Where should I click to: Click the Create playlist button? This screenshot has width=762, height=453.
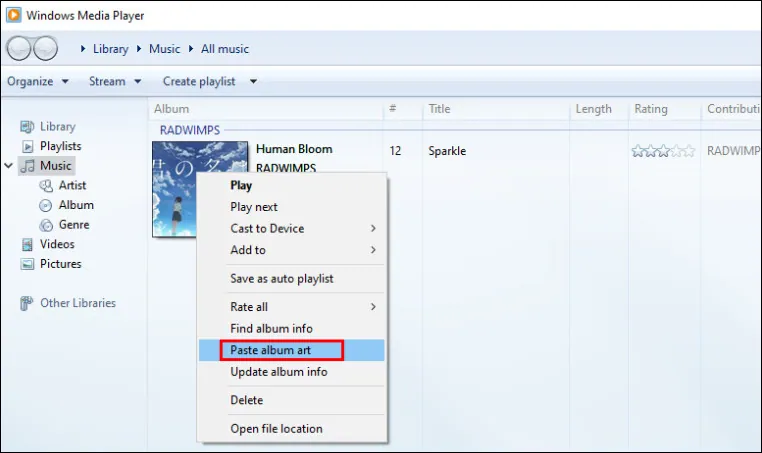click(199, 81)
